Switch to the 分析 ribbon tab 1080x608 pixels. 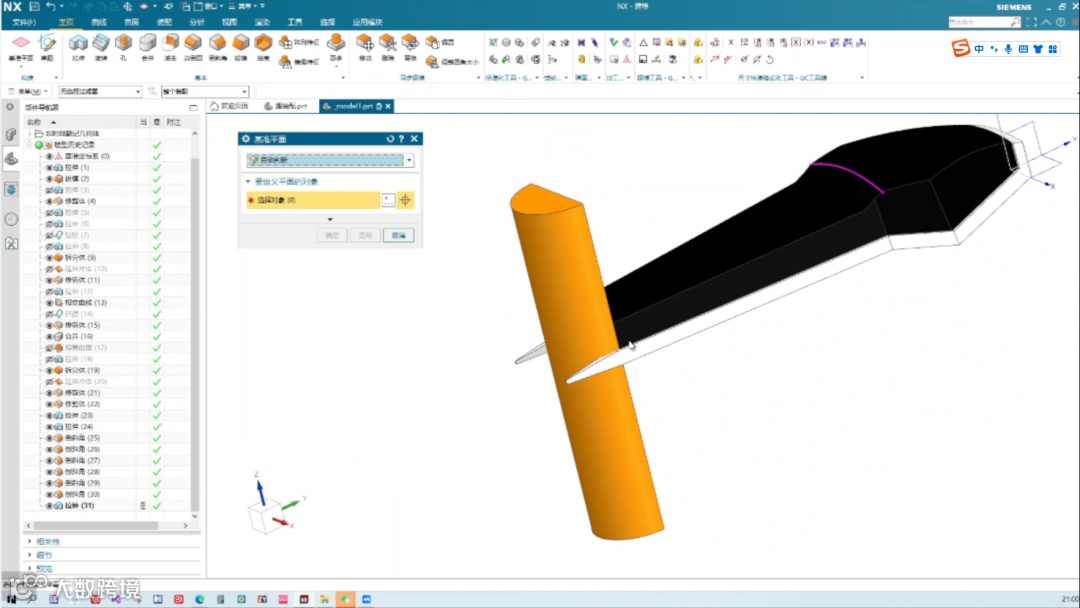(x=197, y=22)
